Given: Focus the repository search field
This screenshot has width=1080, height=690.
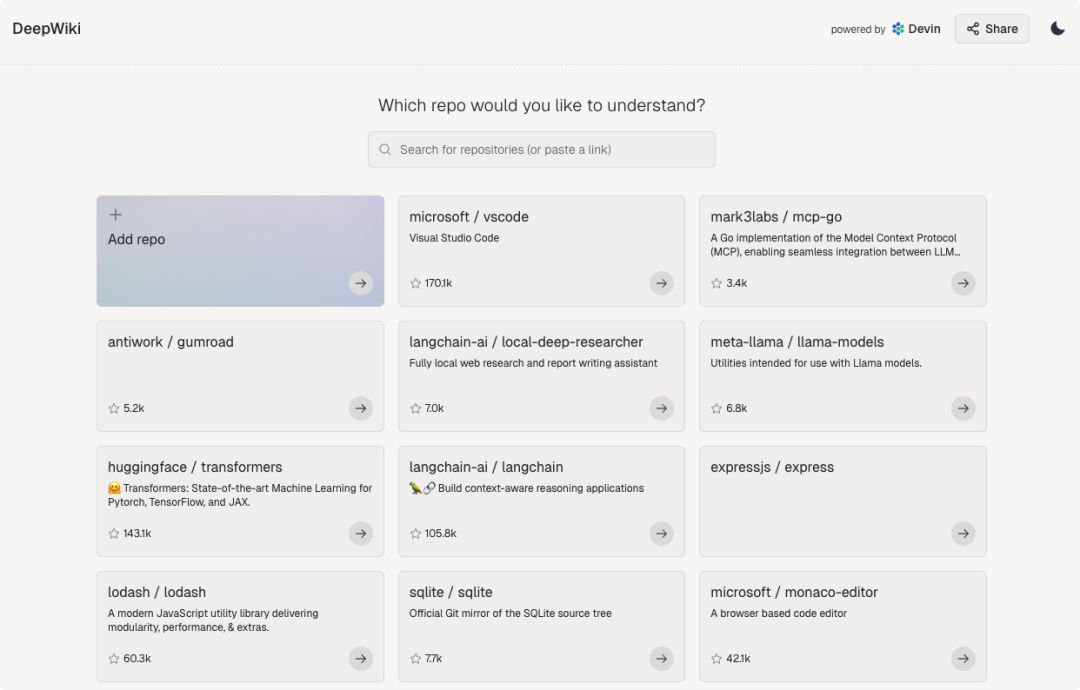Looking at the screenshot, I should click(x=541, y=149).
